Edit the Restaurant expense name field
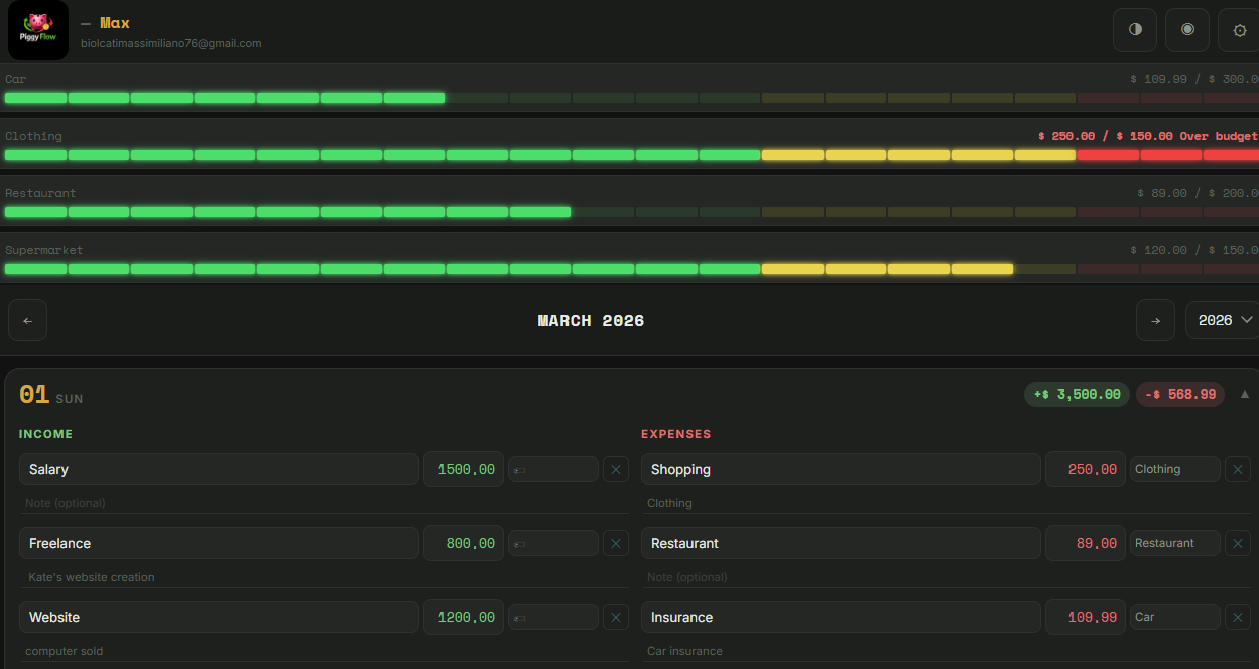 (840, 543)
